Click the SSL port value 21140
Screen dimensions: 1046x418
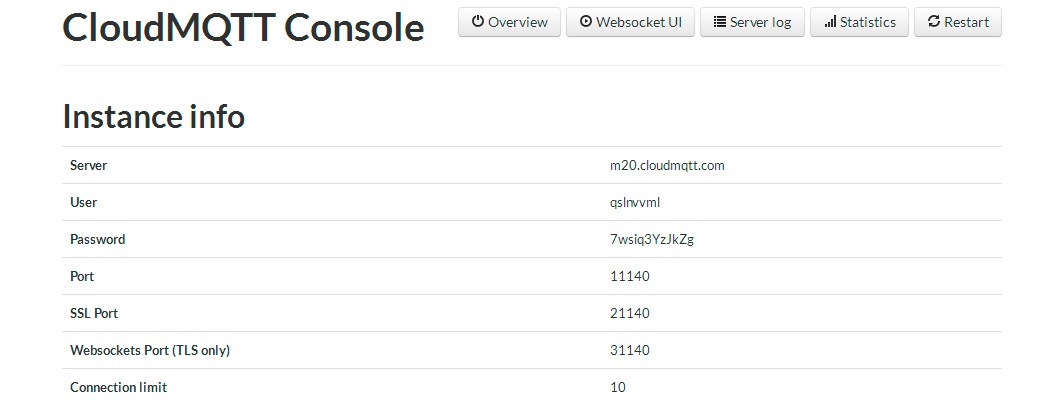pos(629,314)
